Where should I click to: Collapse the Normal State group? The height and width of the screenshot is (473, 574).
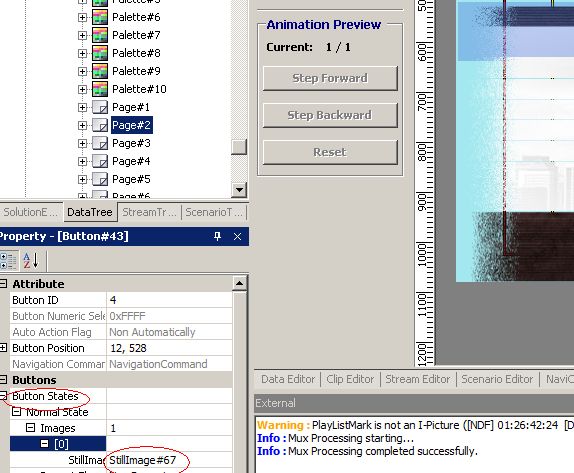[16, 412]
